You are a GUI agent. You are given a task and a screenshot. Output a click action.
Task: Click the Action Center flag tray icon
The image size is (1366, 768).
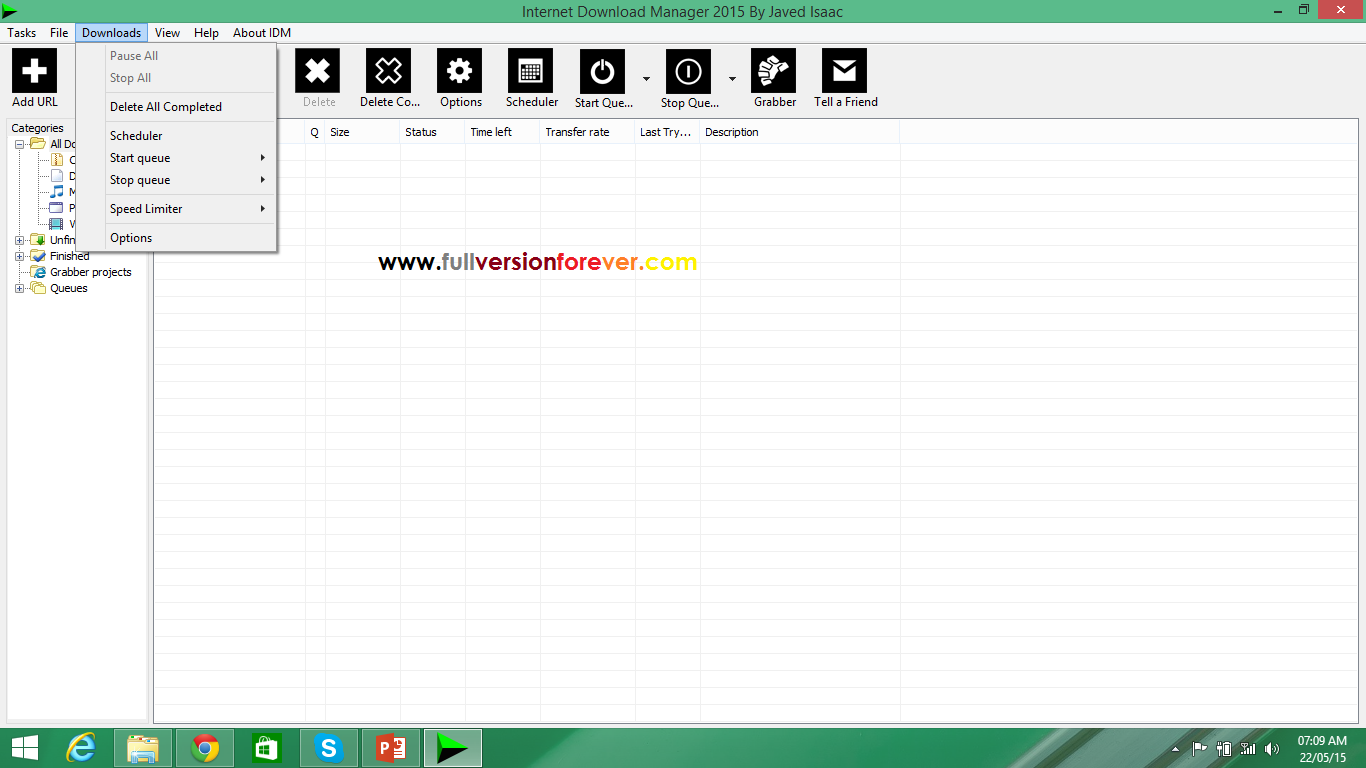[x=1199, y=749]
